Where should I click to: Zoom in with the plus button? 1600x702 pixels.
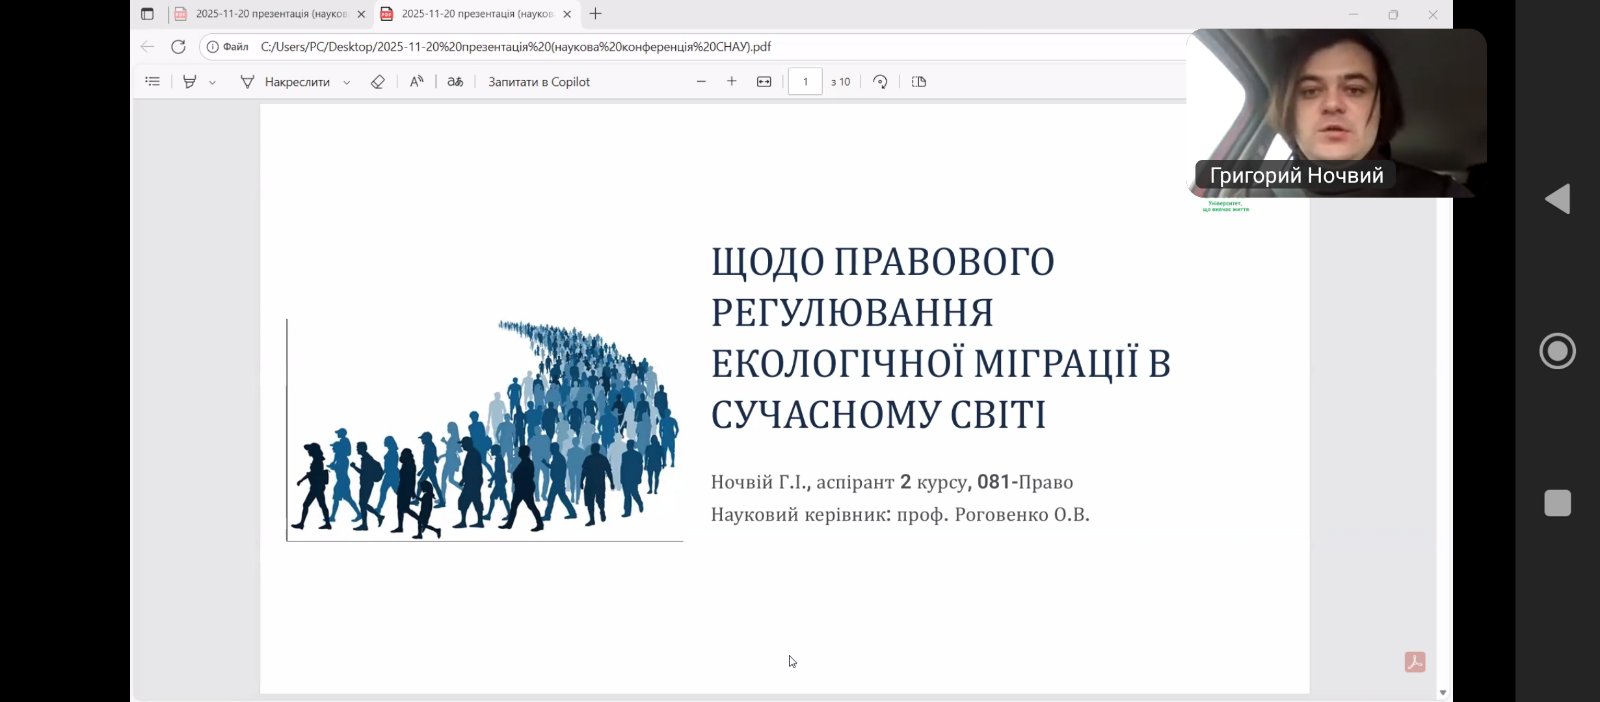pyautogui.click(x=732, y=82)
